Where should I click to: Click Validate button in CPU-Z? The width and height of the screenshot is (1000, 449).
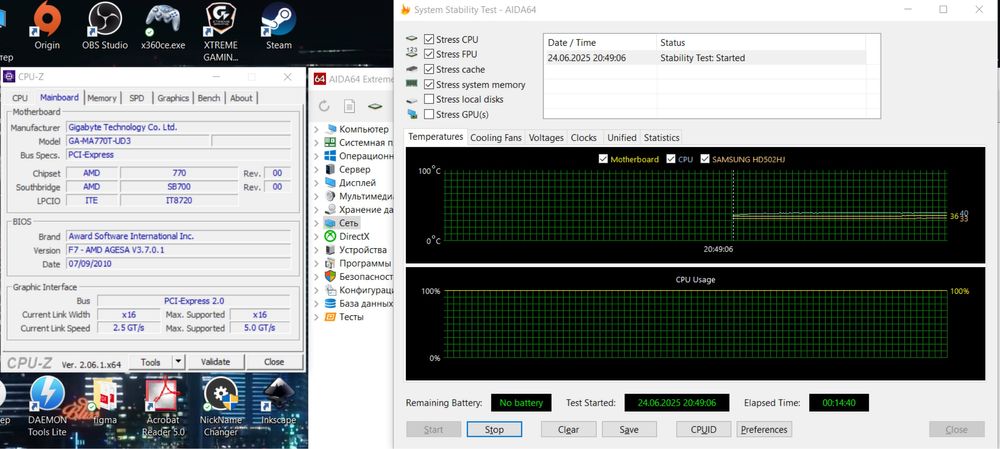point(215,362)
